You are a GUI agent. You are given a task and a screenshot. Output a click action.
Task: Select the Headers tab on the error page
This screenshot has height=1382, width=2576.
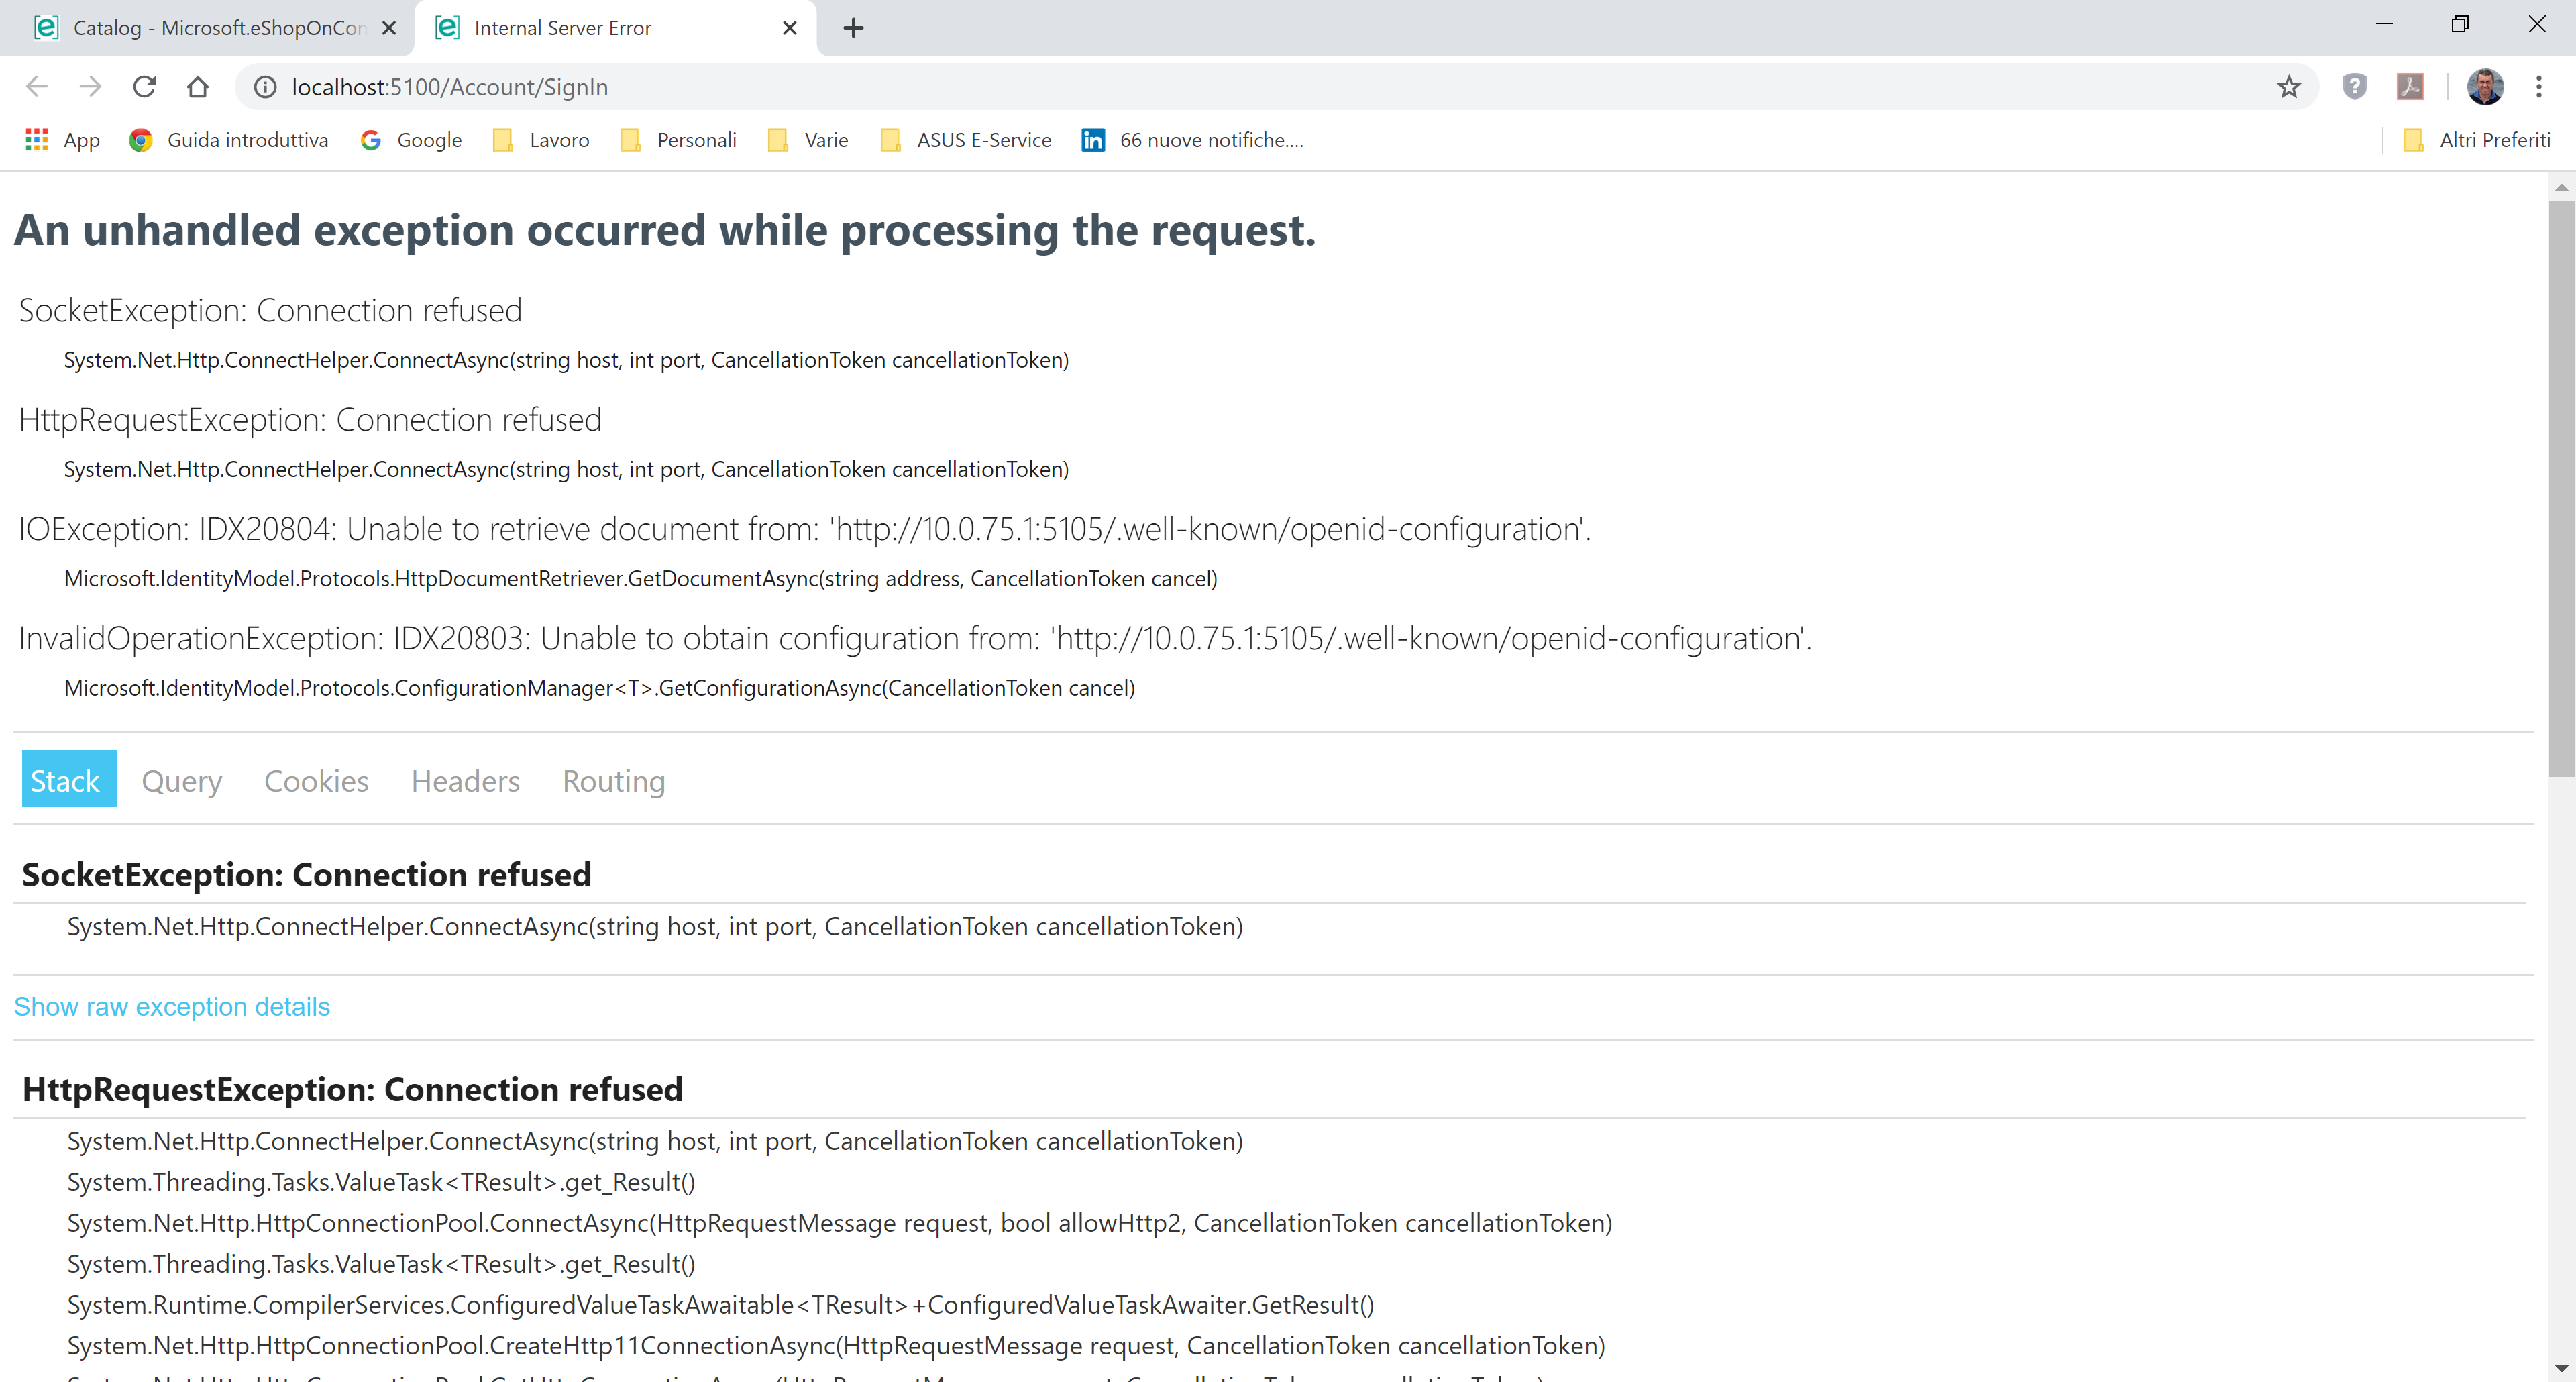pos(464,781)
